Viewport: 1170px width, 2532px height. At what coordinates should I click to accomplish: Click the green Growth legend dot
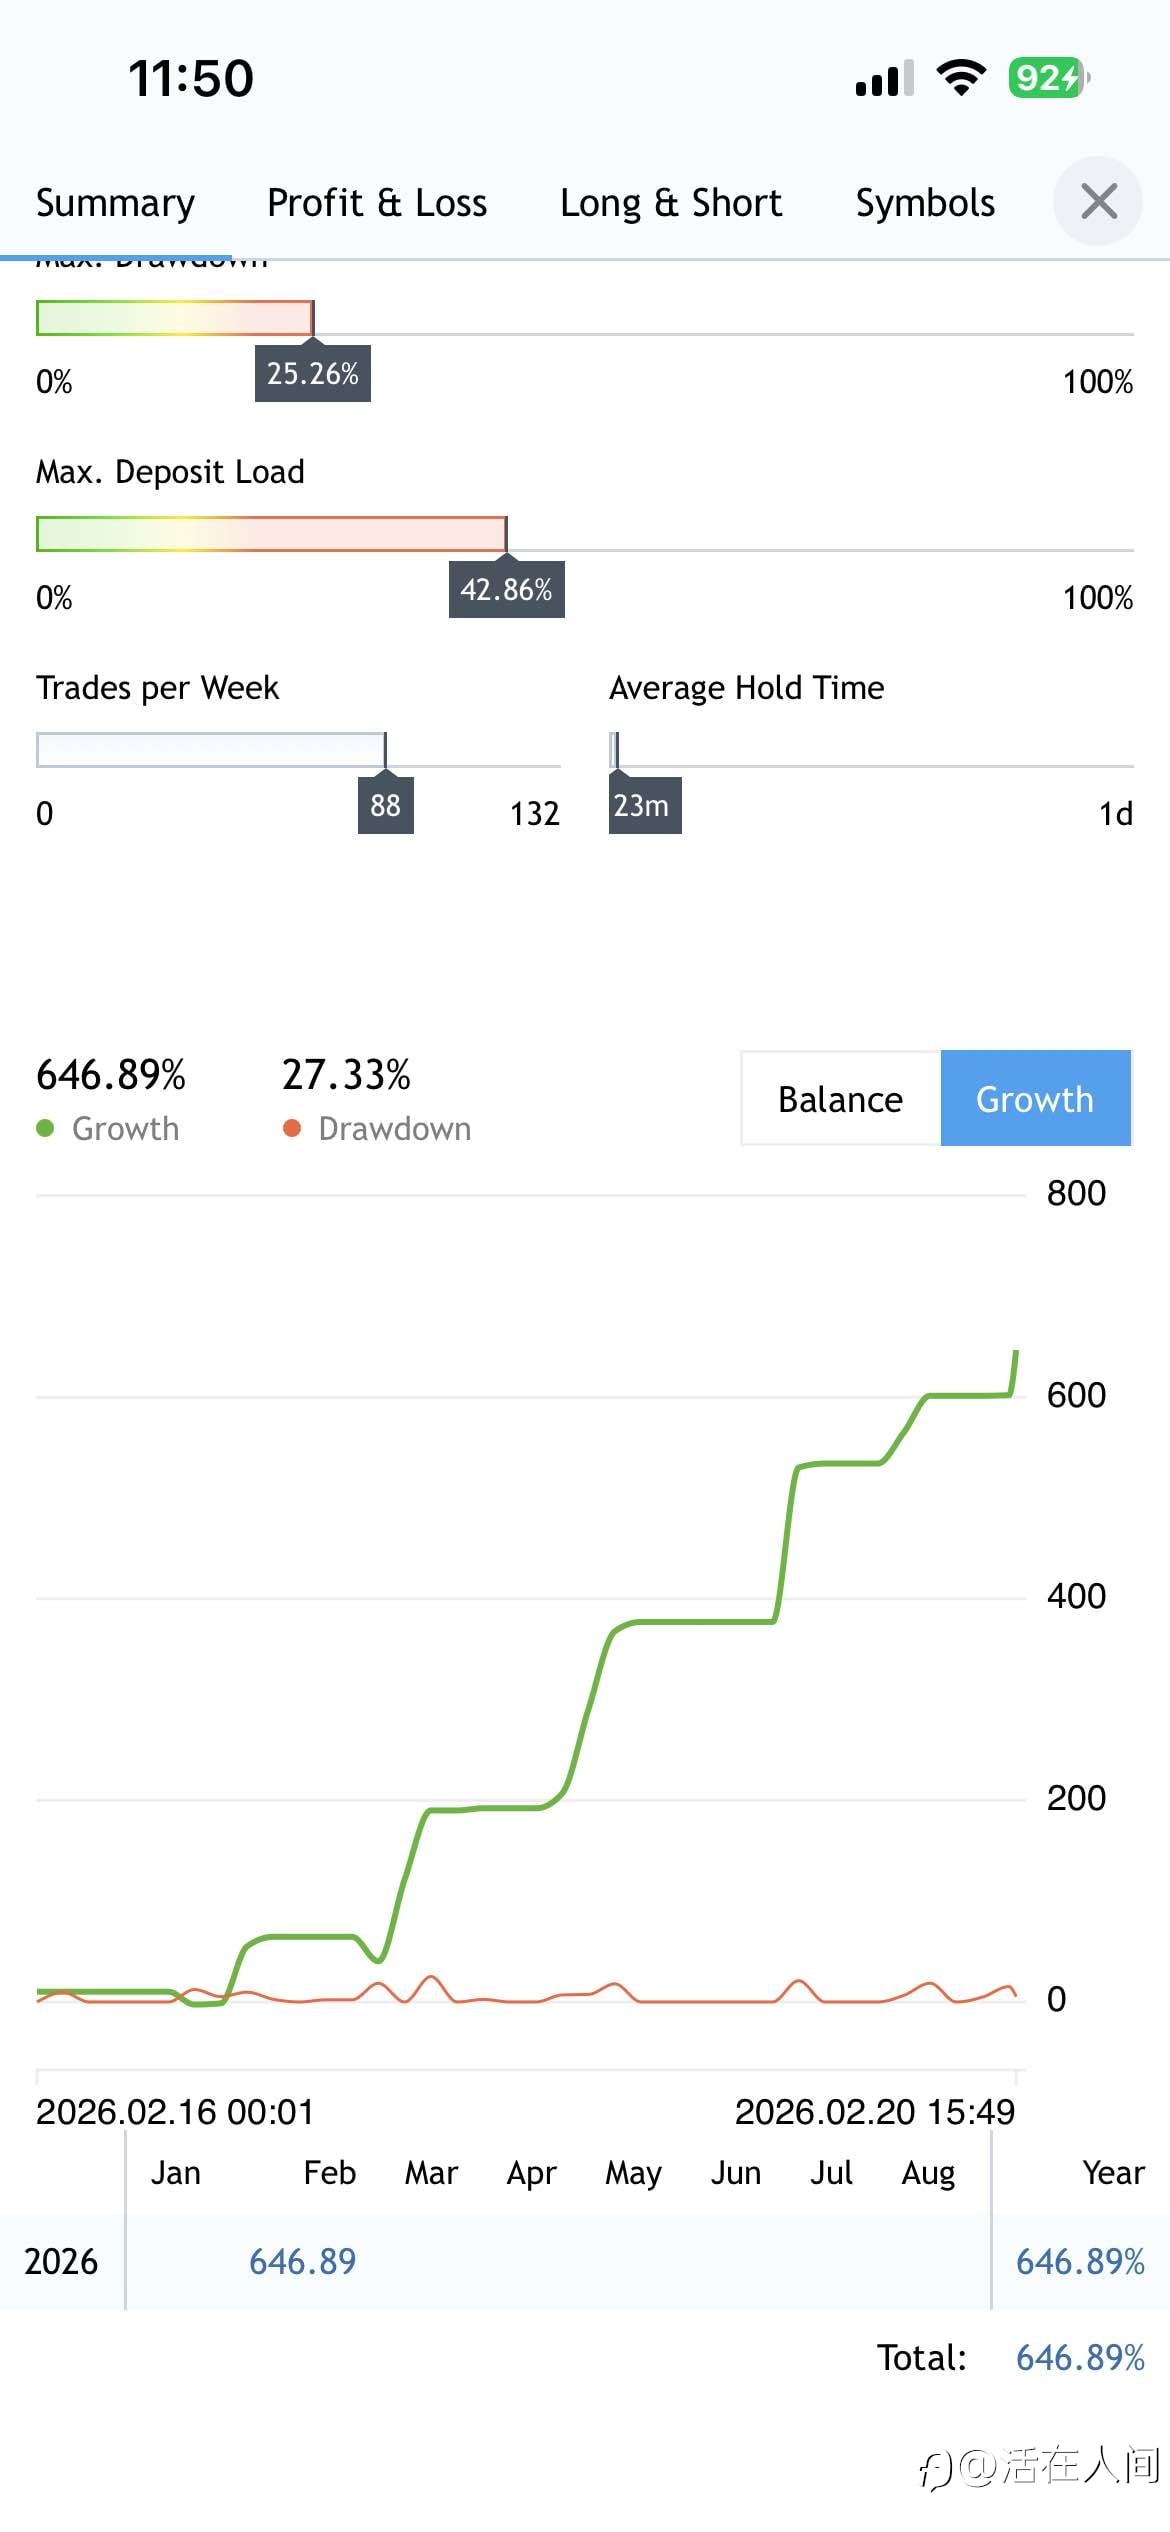click(x=45, y=1128)
